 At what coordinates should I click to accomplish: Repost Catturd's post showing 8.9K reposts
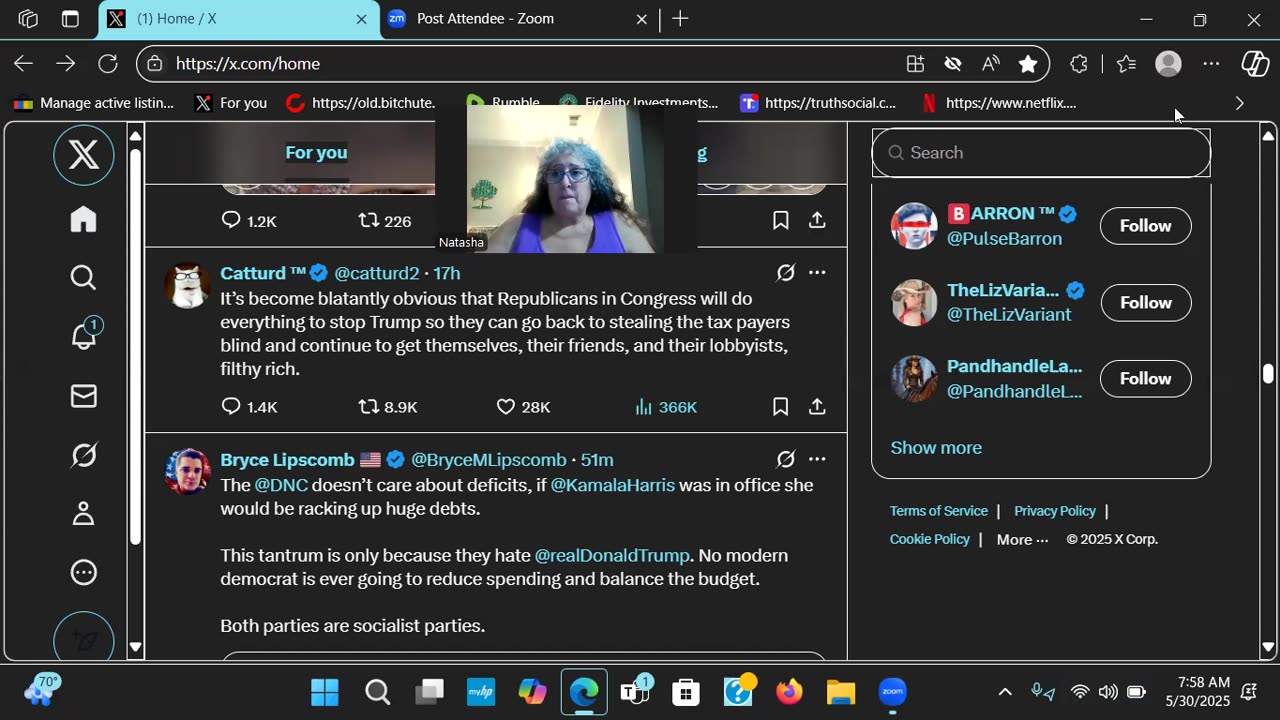388,407
